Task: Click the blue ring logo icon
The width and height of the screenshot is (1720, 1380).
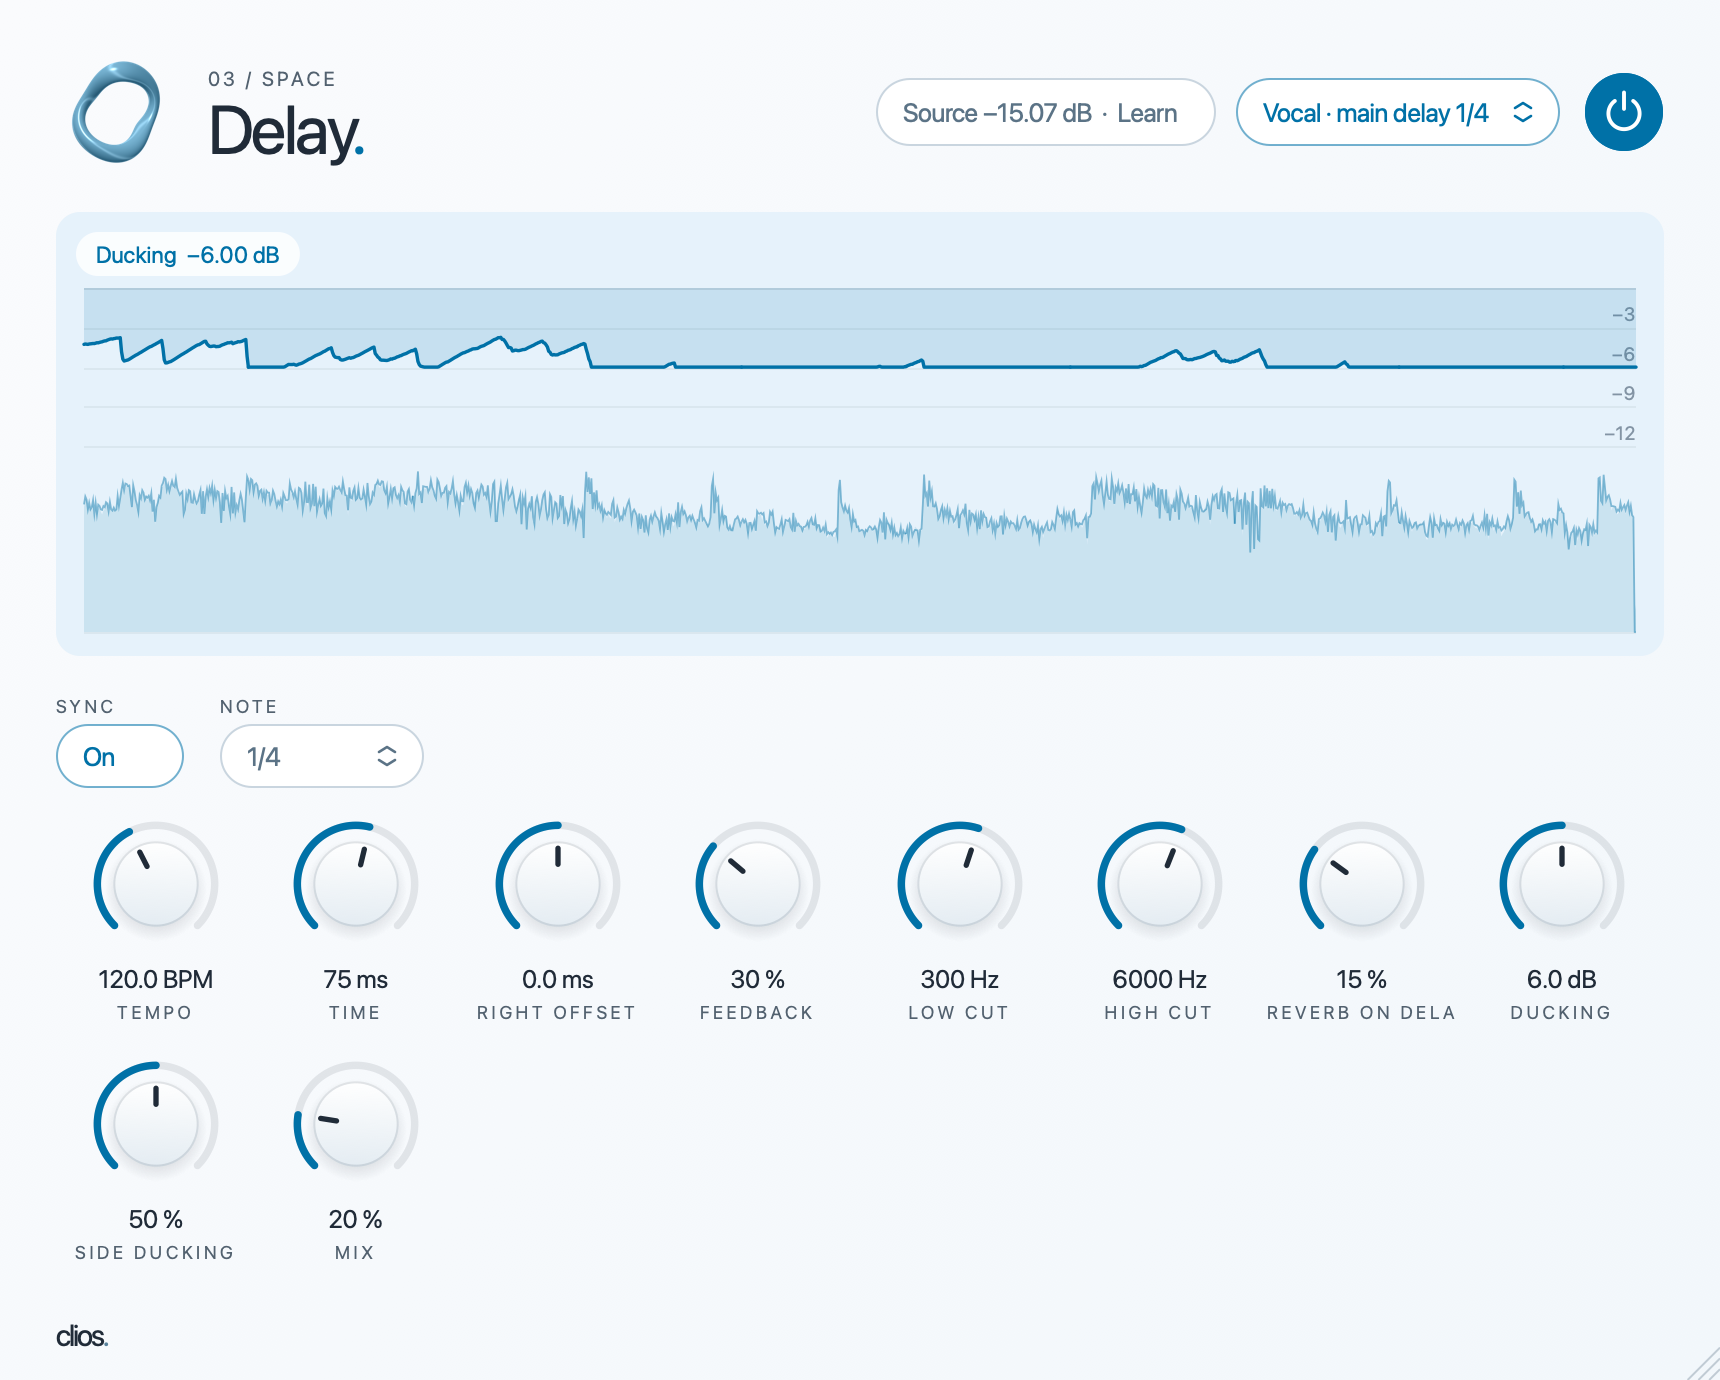Action: (x=116, y=112)
